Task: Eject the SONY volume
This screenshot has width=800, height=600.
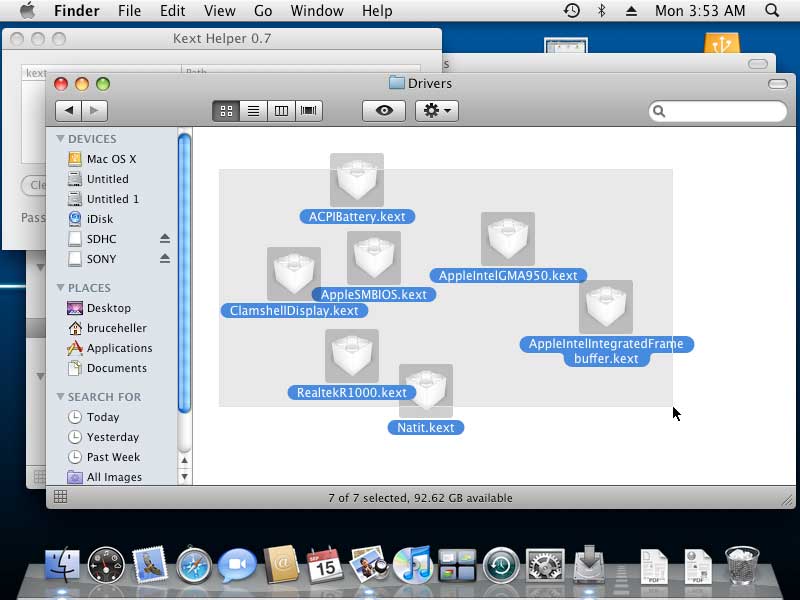Action: click(164, 258)
